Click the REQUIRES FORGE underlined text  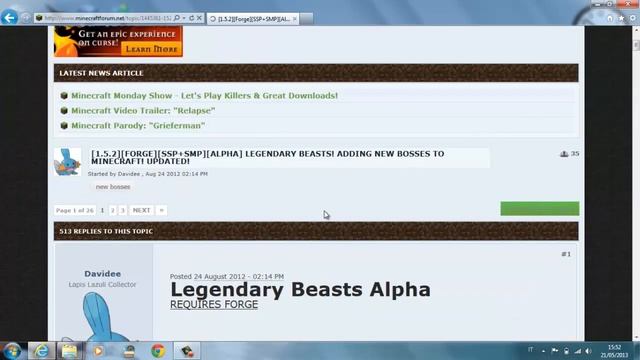pos(214,304)
